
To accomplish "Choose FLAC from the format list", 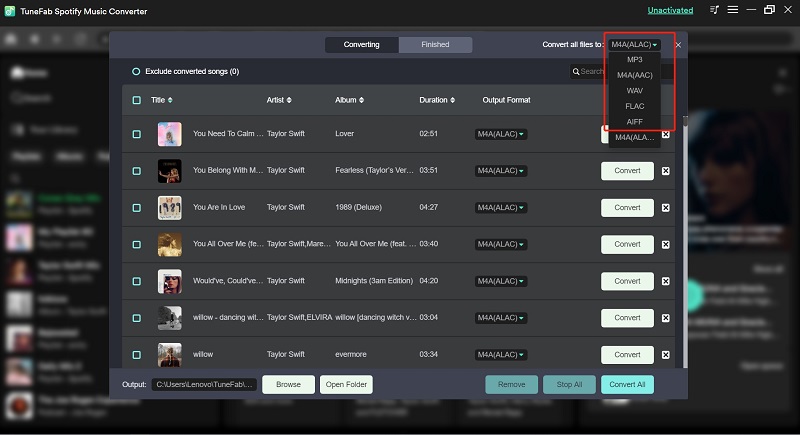I will (634, 105).
